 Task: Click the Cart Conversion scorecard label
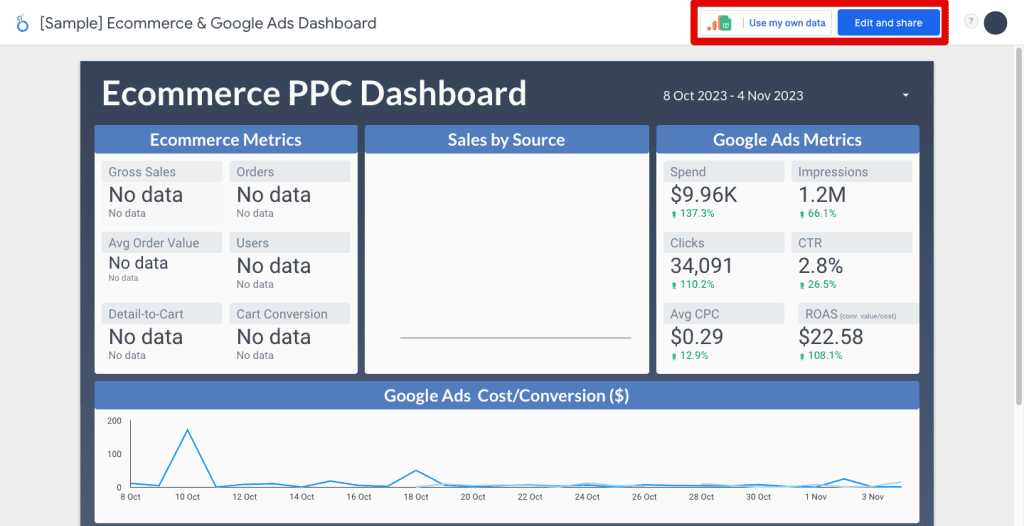coord(290,314)
